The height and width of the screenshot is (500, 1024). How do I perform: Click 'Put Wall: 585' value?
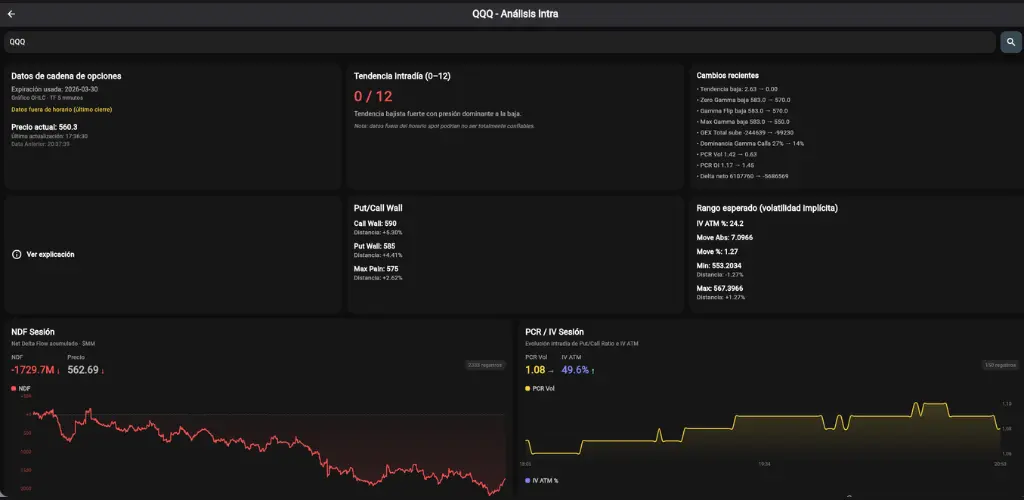374,246
